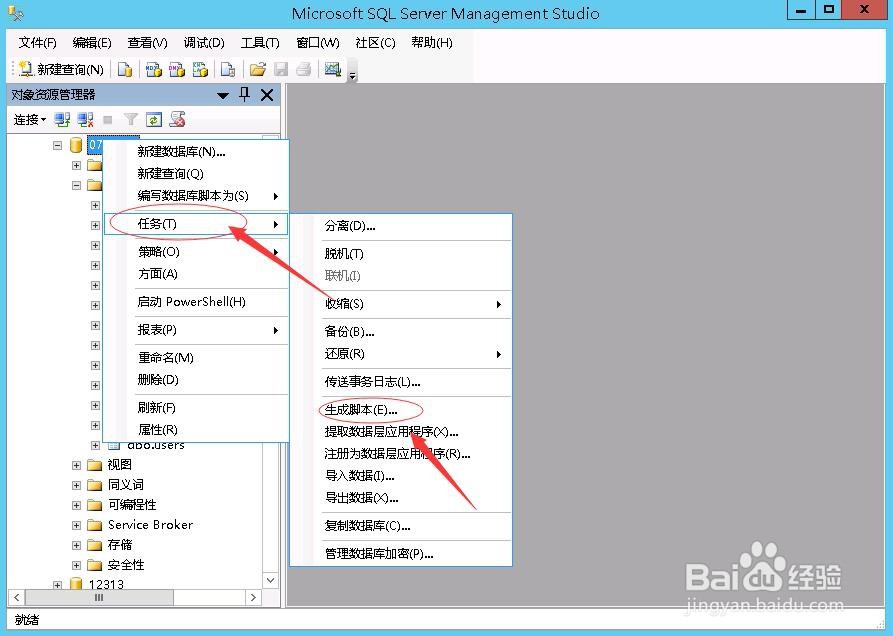Expand the 存储 folder node
893x636 pixels.
[76, 545]
